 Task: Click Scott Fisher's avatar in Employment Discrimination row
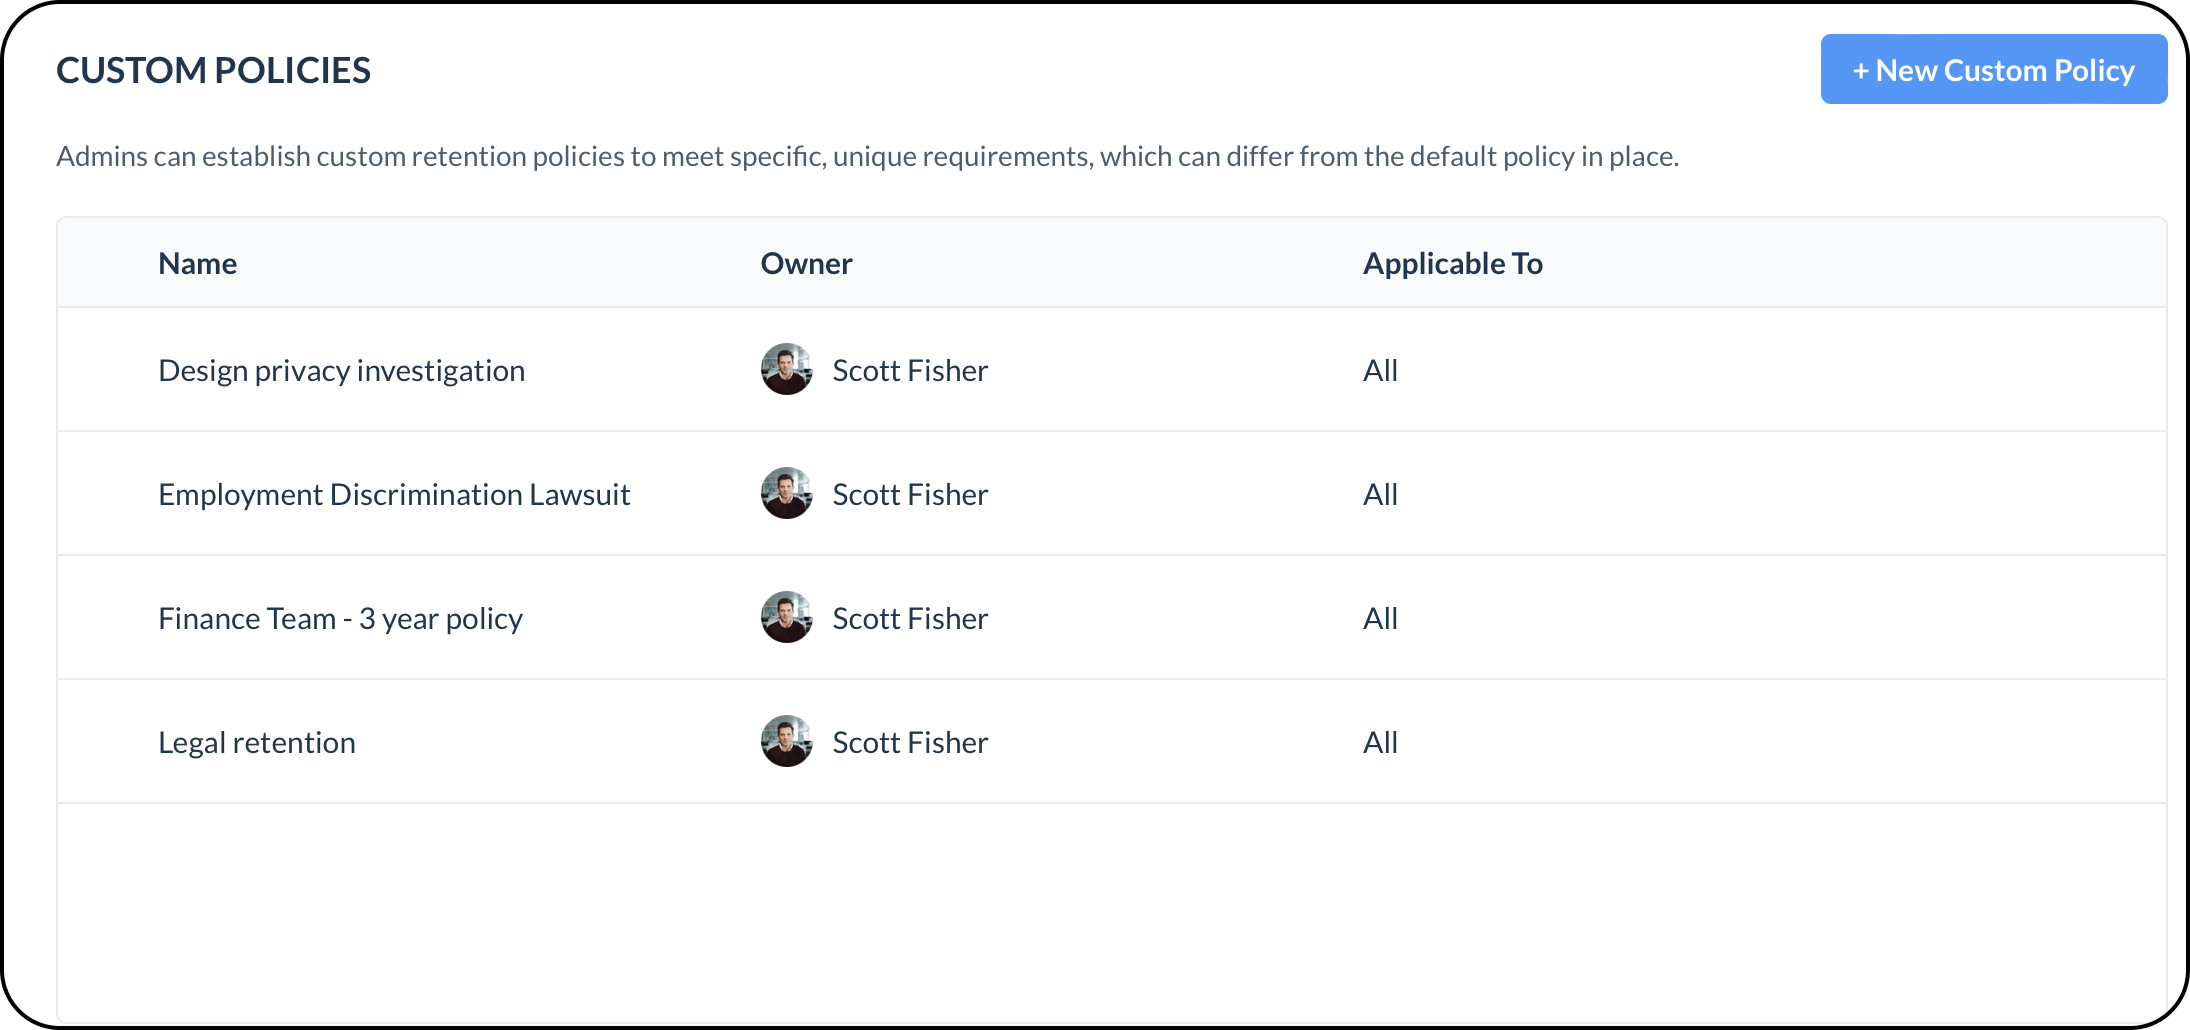tap(787, 494)
